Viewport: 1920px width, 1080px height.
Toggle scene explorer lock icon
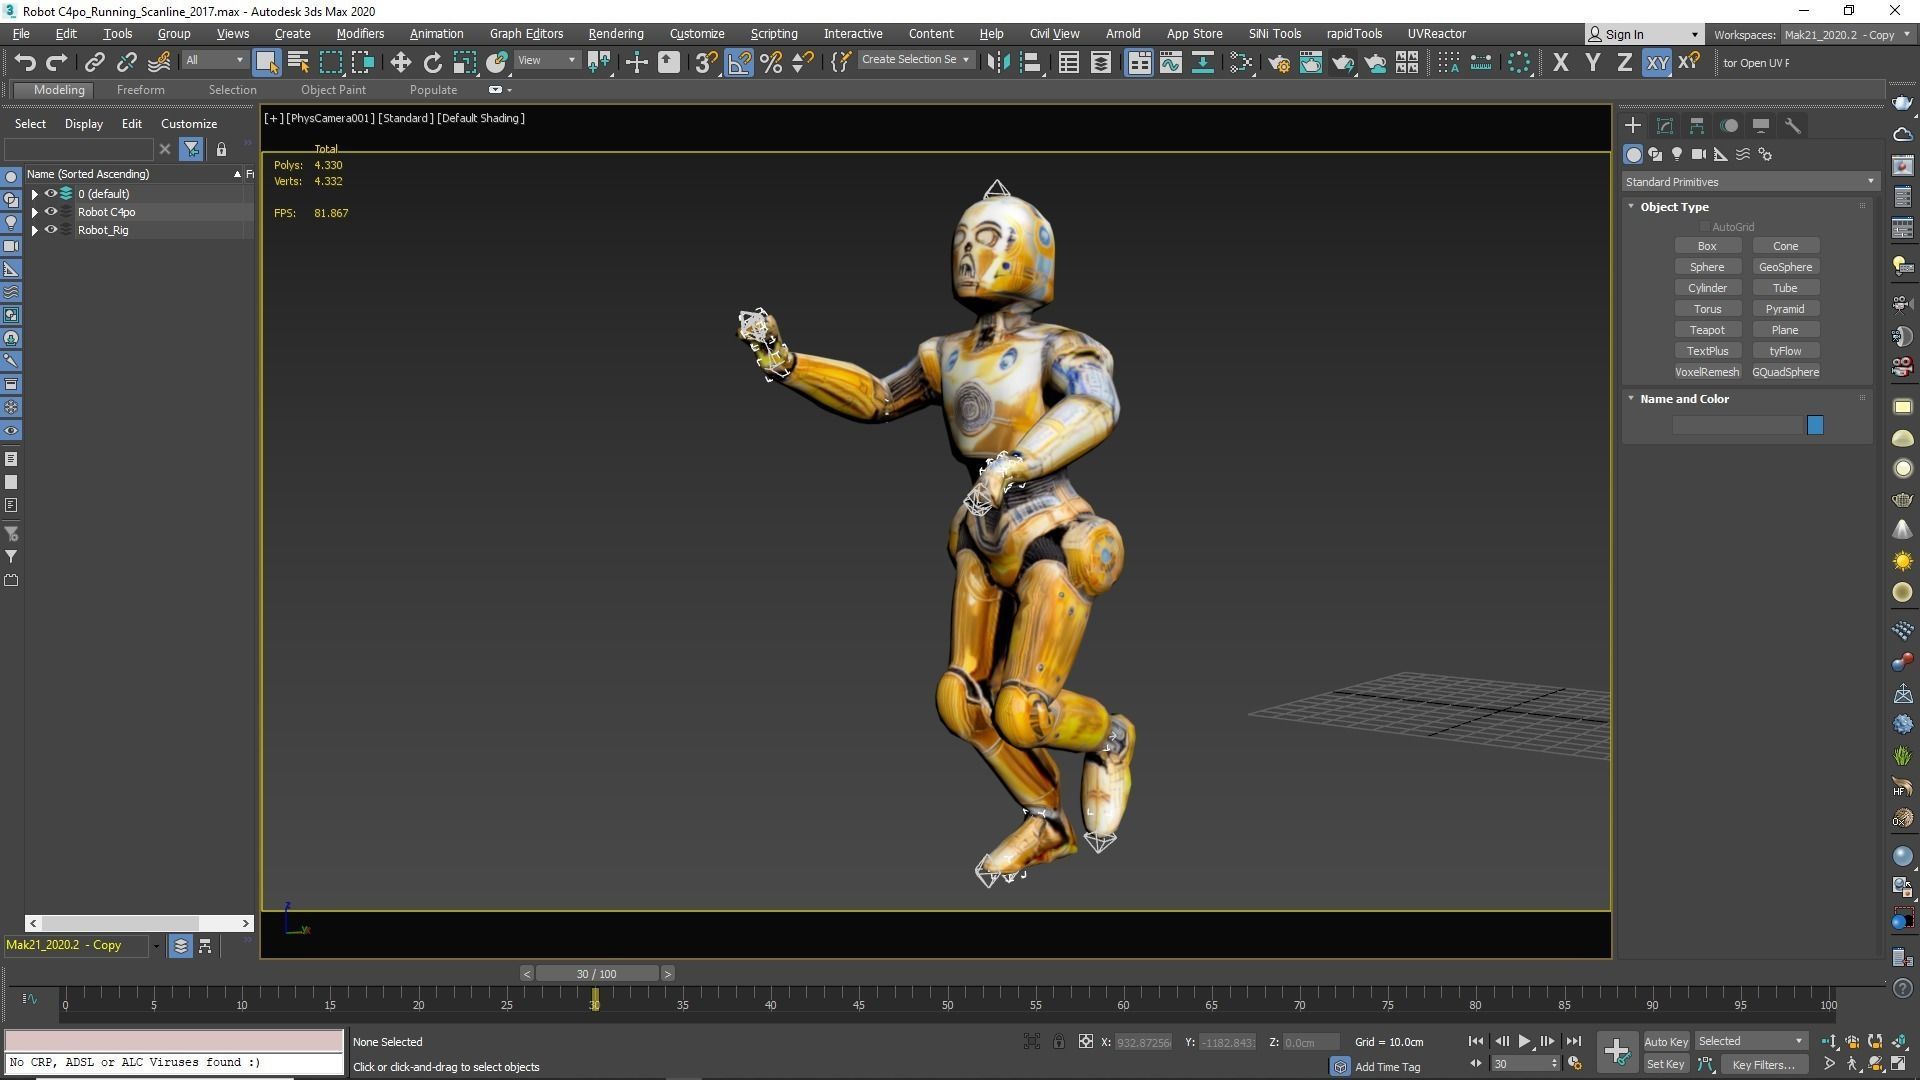(x=221, y=149)
